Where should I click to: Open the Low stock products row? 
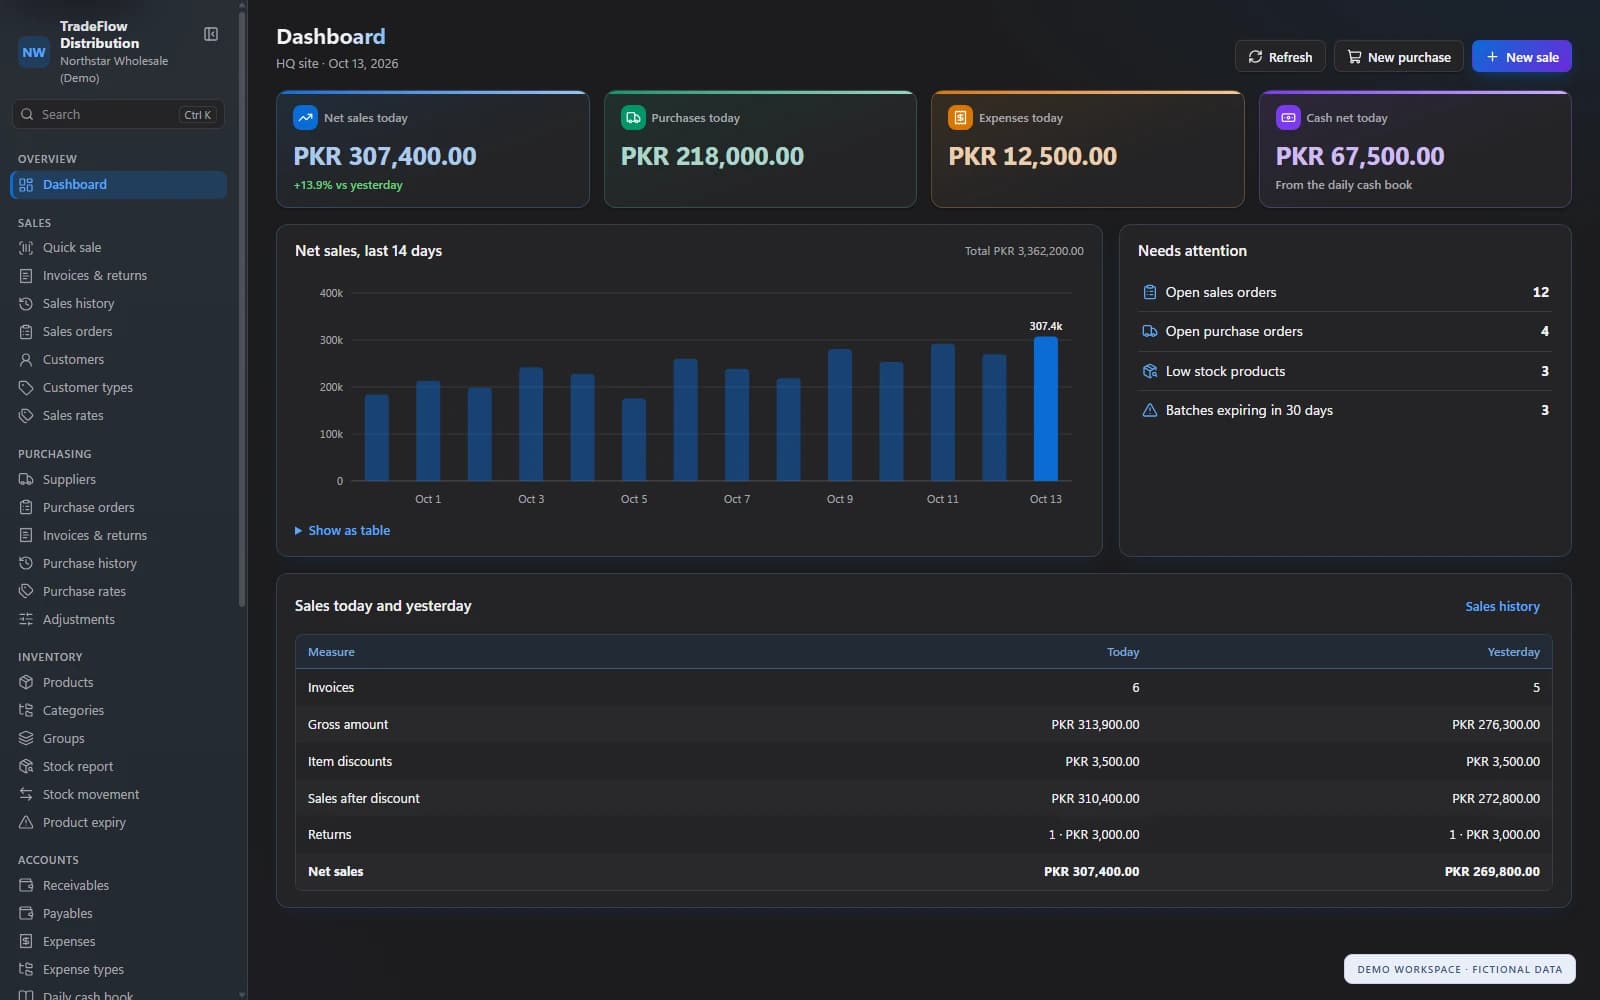tap(1345, 372)
